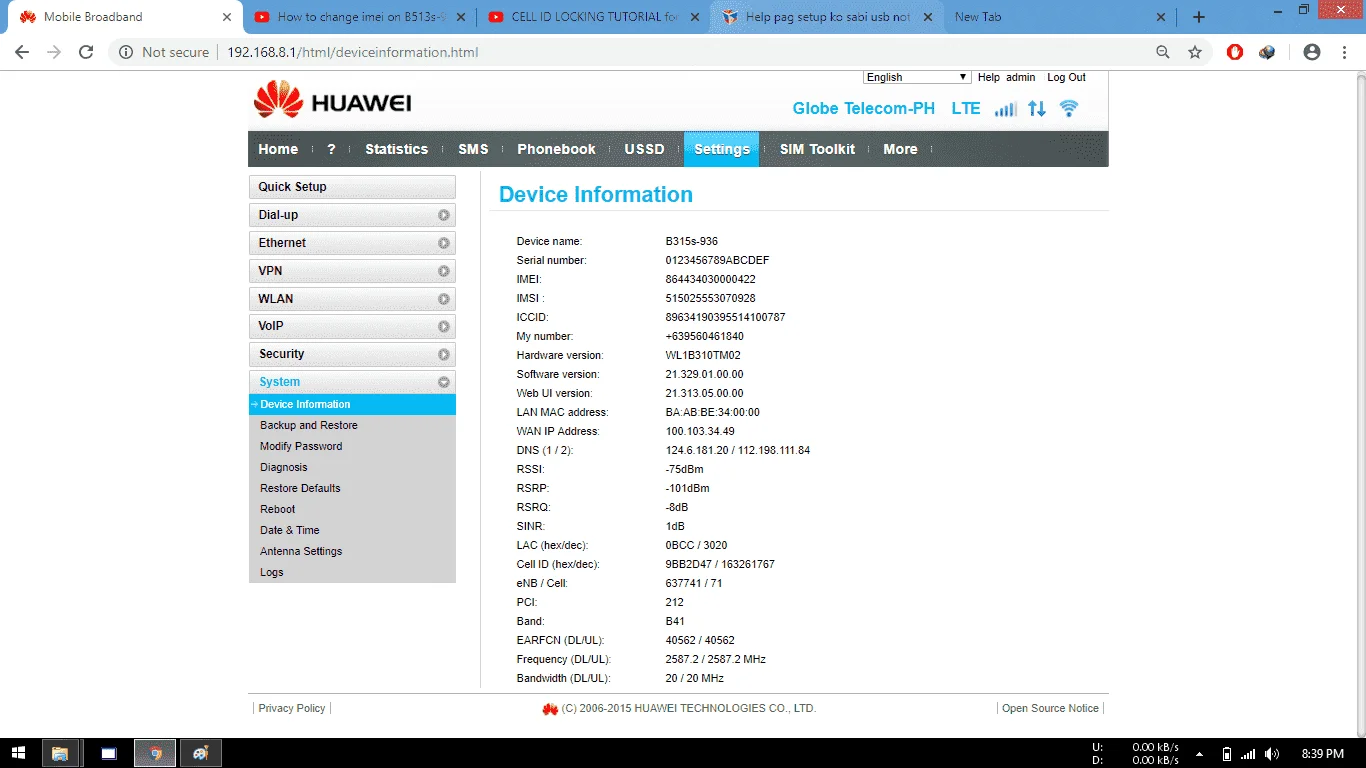The image size is (1366, 768).
Task: Click the browser forward arrow
Action: [x=54, y=52]
